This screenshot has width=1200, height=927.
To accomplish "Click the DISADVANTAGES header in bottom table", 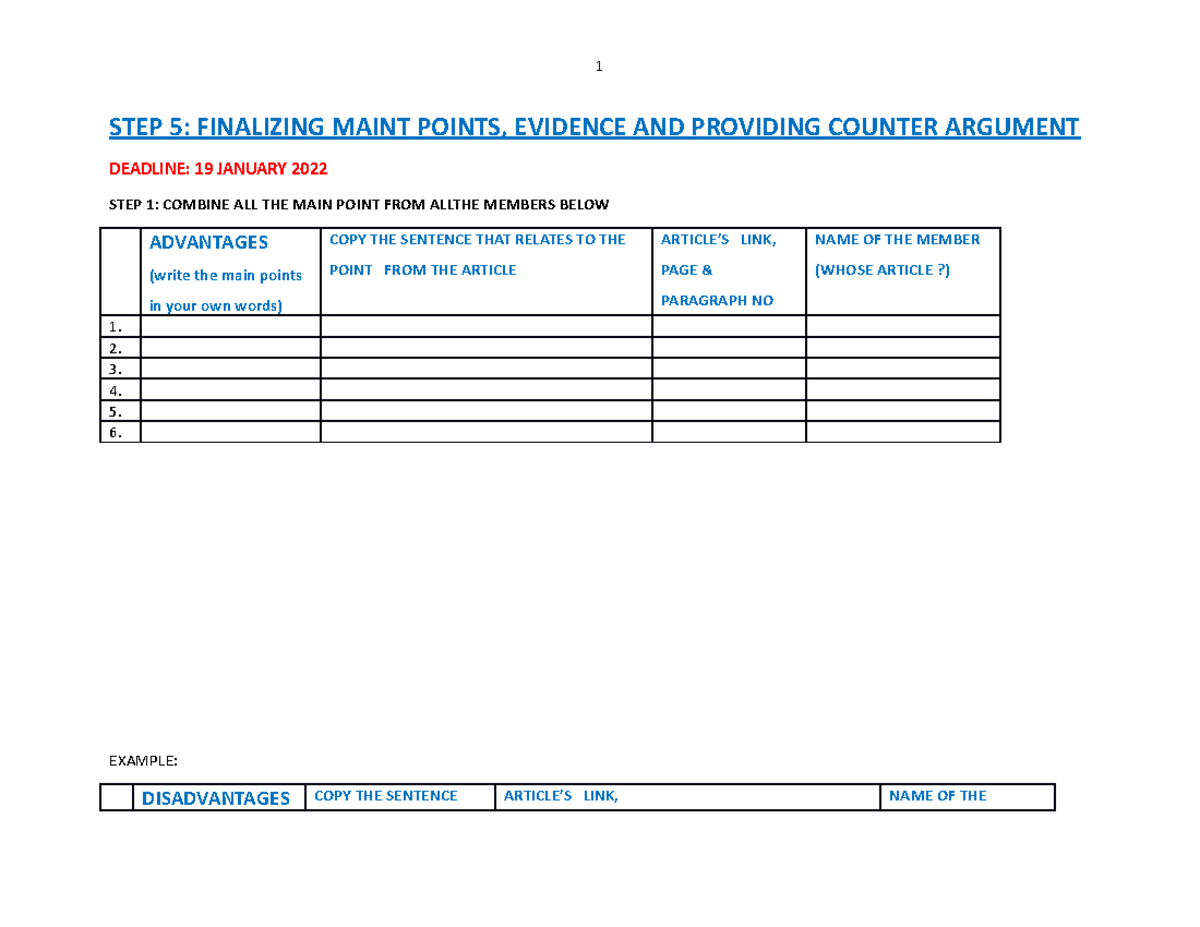I will [x=214, y=799].
